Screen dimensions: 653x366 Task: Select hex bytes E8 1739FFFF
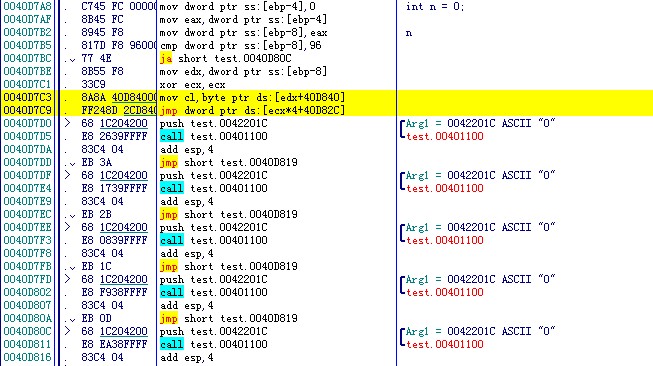pyautogui.click(x=115, y=188)
